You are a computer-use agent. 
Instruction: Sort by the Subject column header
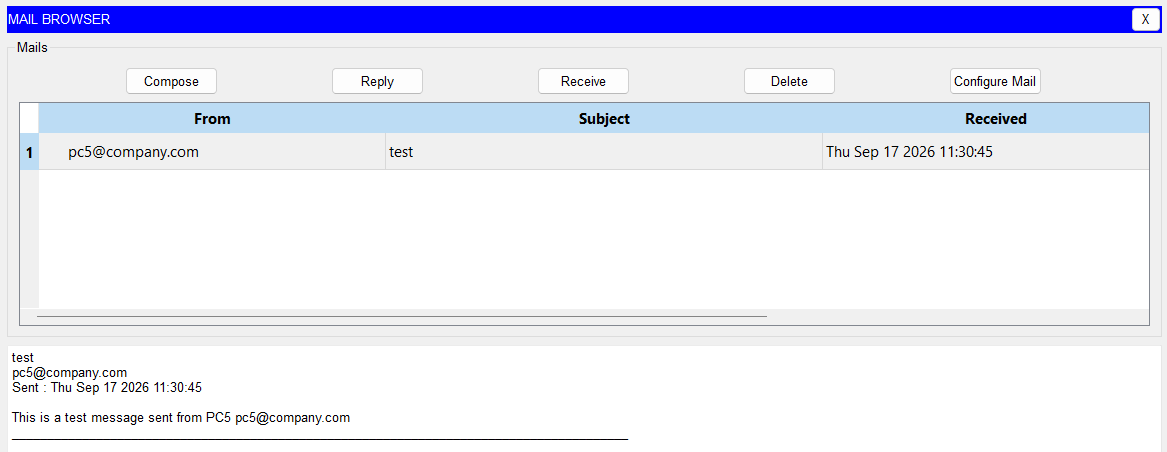[x=604, y=118]
